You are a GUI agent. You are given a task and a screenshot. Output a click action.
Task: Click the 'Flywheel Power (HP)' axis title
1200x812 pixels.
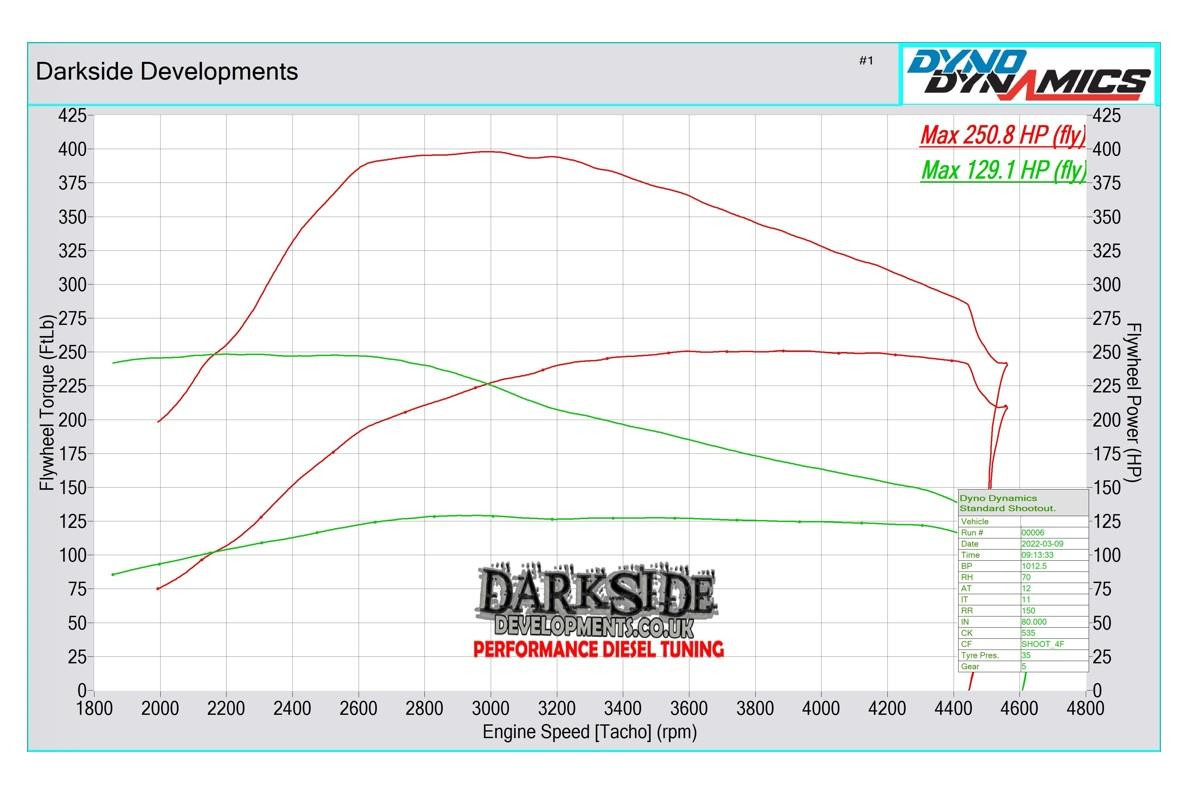[1134, 402]
